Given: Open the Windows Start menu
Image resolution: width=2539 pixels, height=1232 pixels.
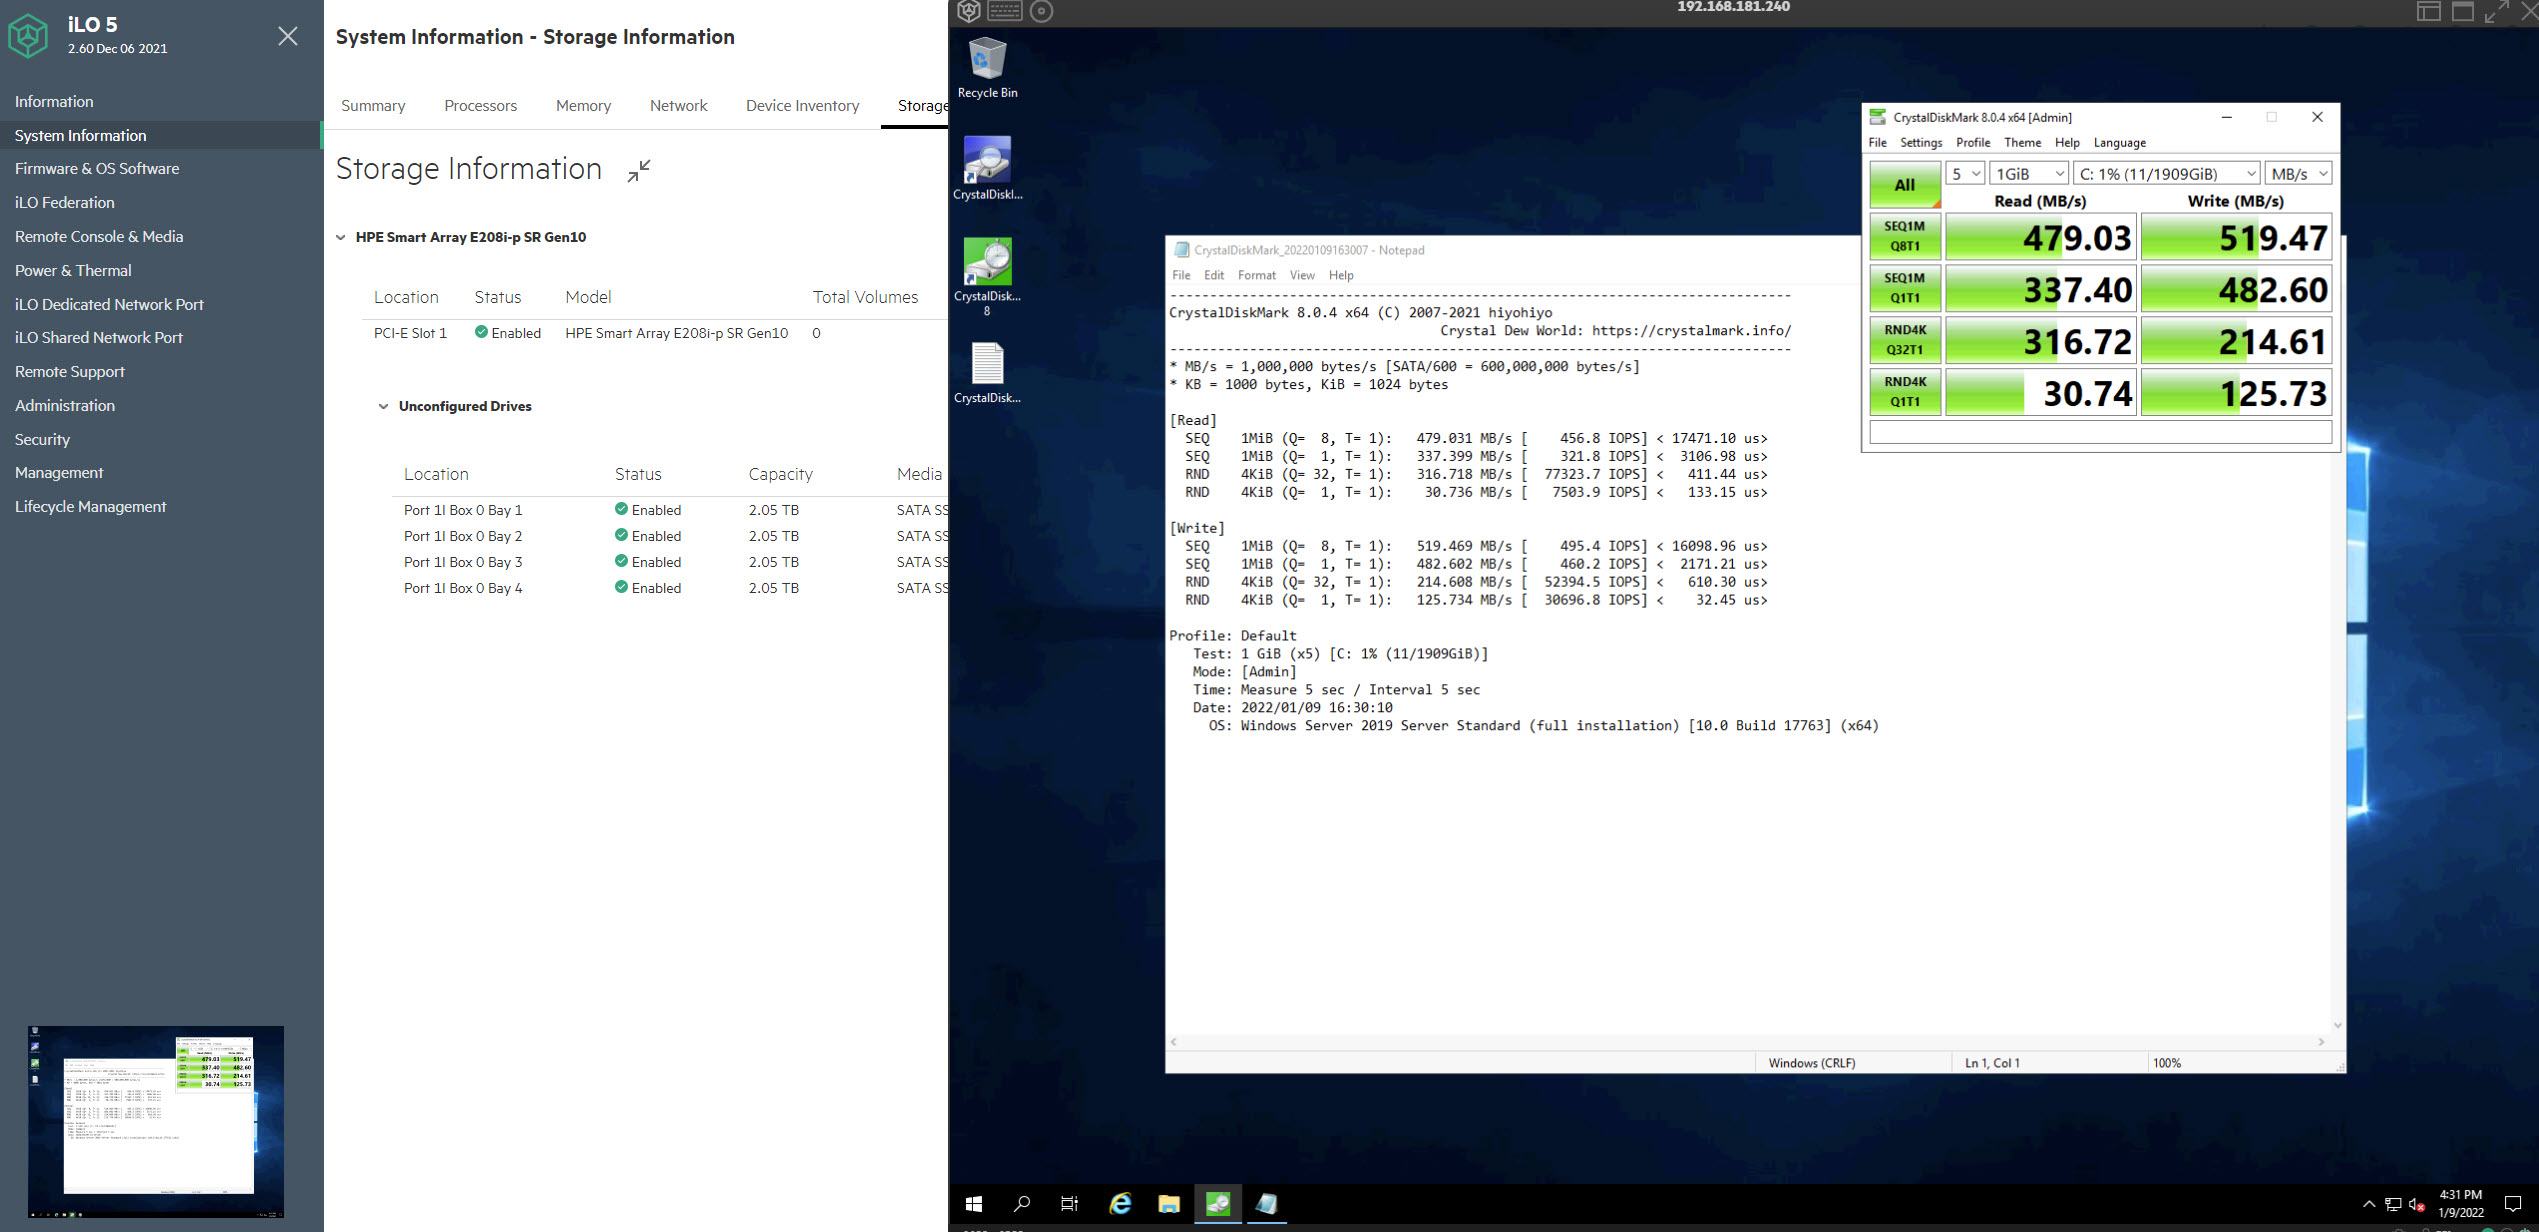Looking at the screenshot, I should [974, 1204].
